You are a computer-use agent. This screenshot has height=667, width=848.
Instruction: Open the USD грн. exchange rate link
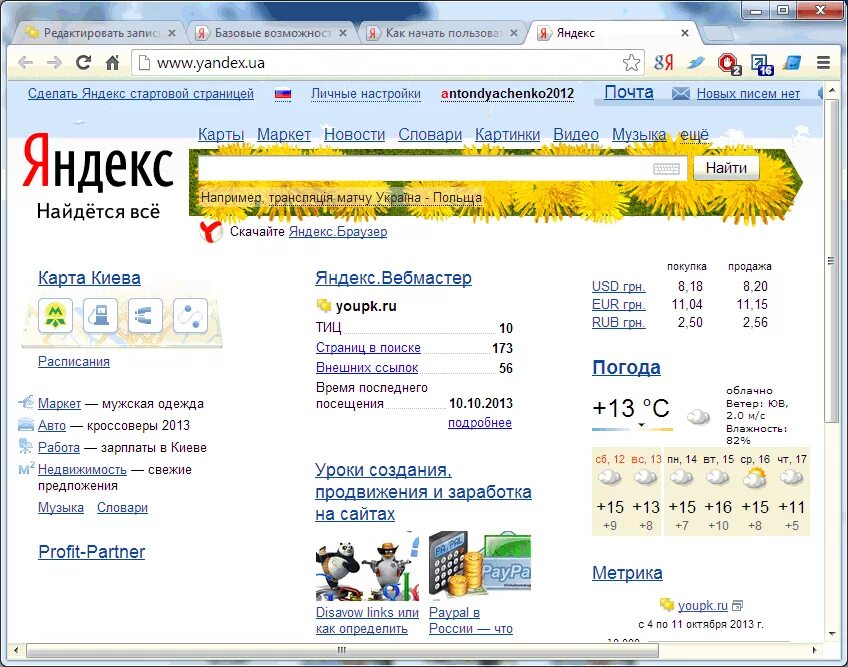click(x=619, y=286)
